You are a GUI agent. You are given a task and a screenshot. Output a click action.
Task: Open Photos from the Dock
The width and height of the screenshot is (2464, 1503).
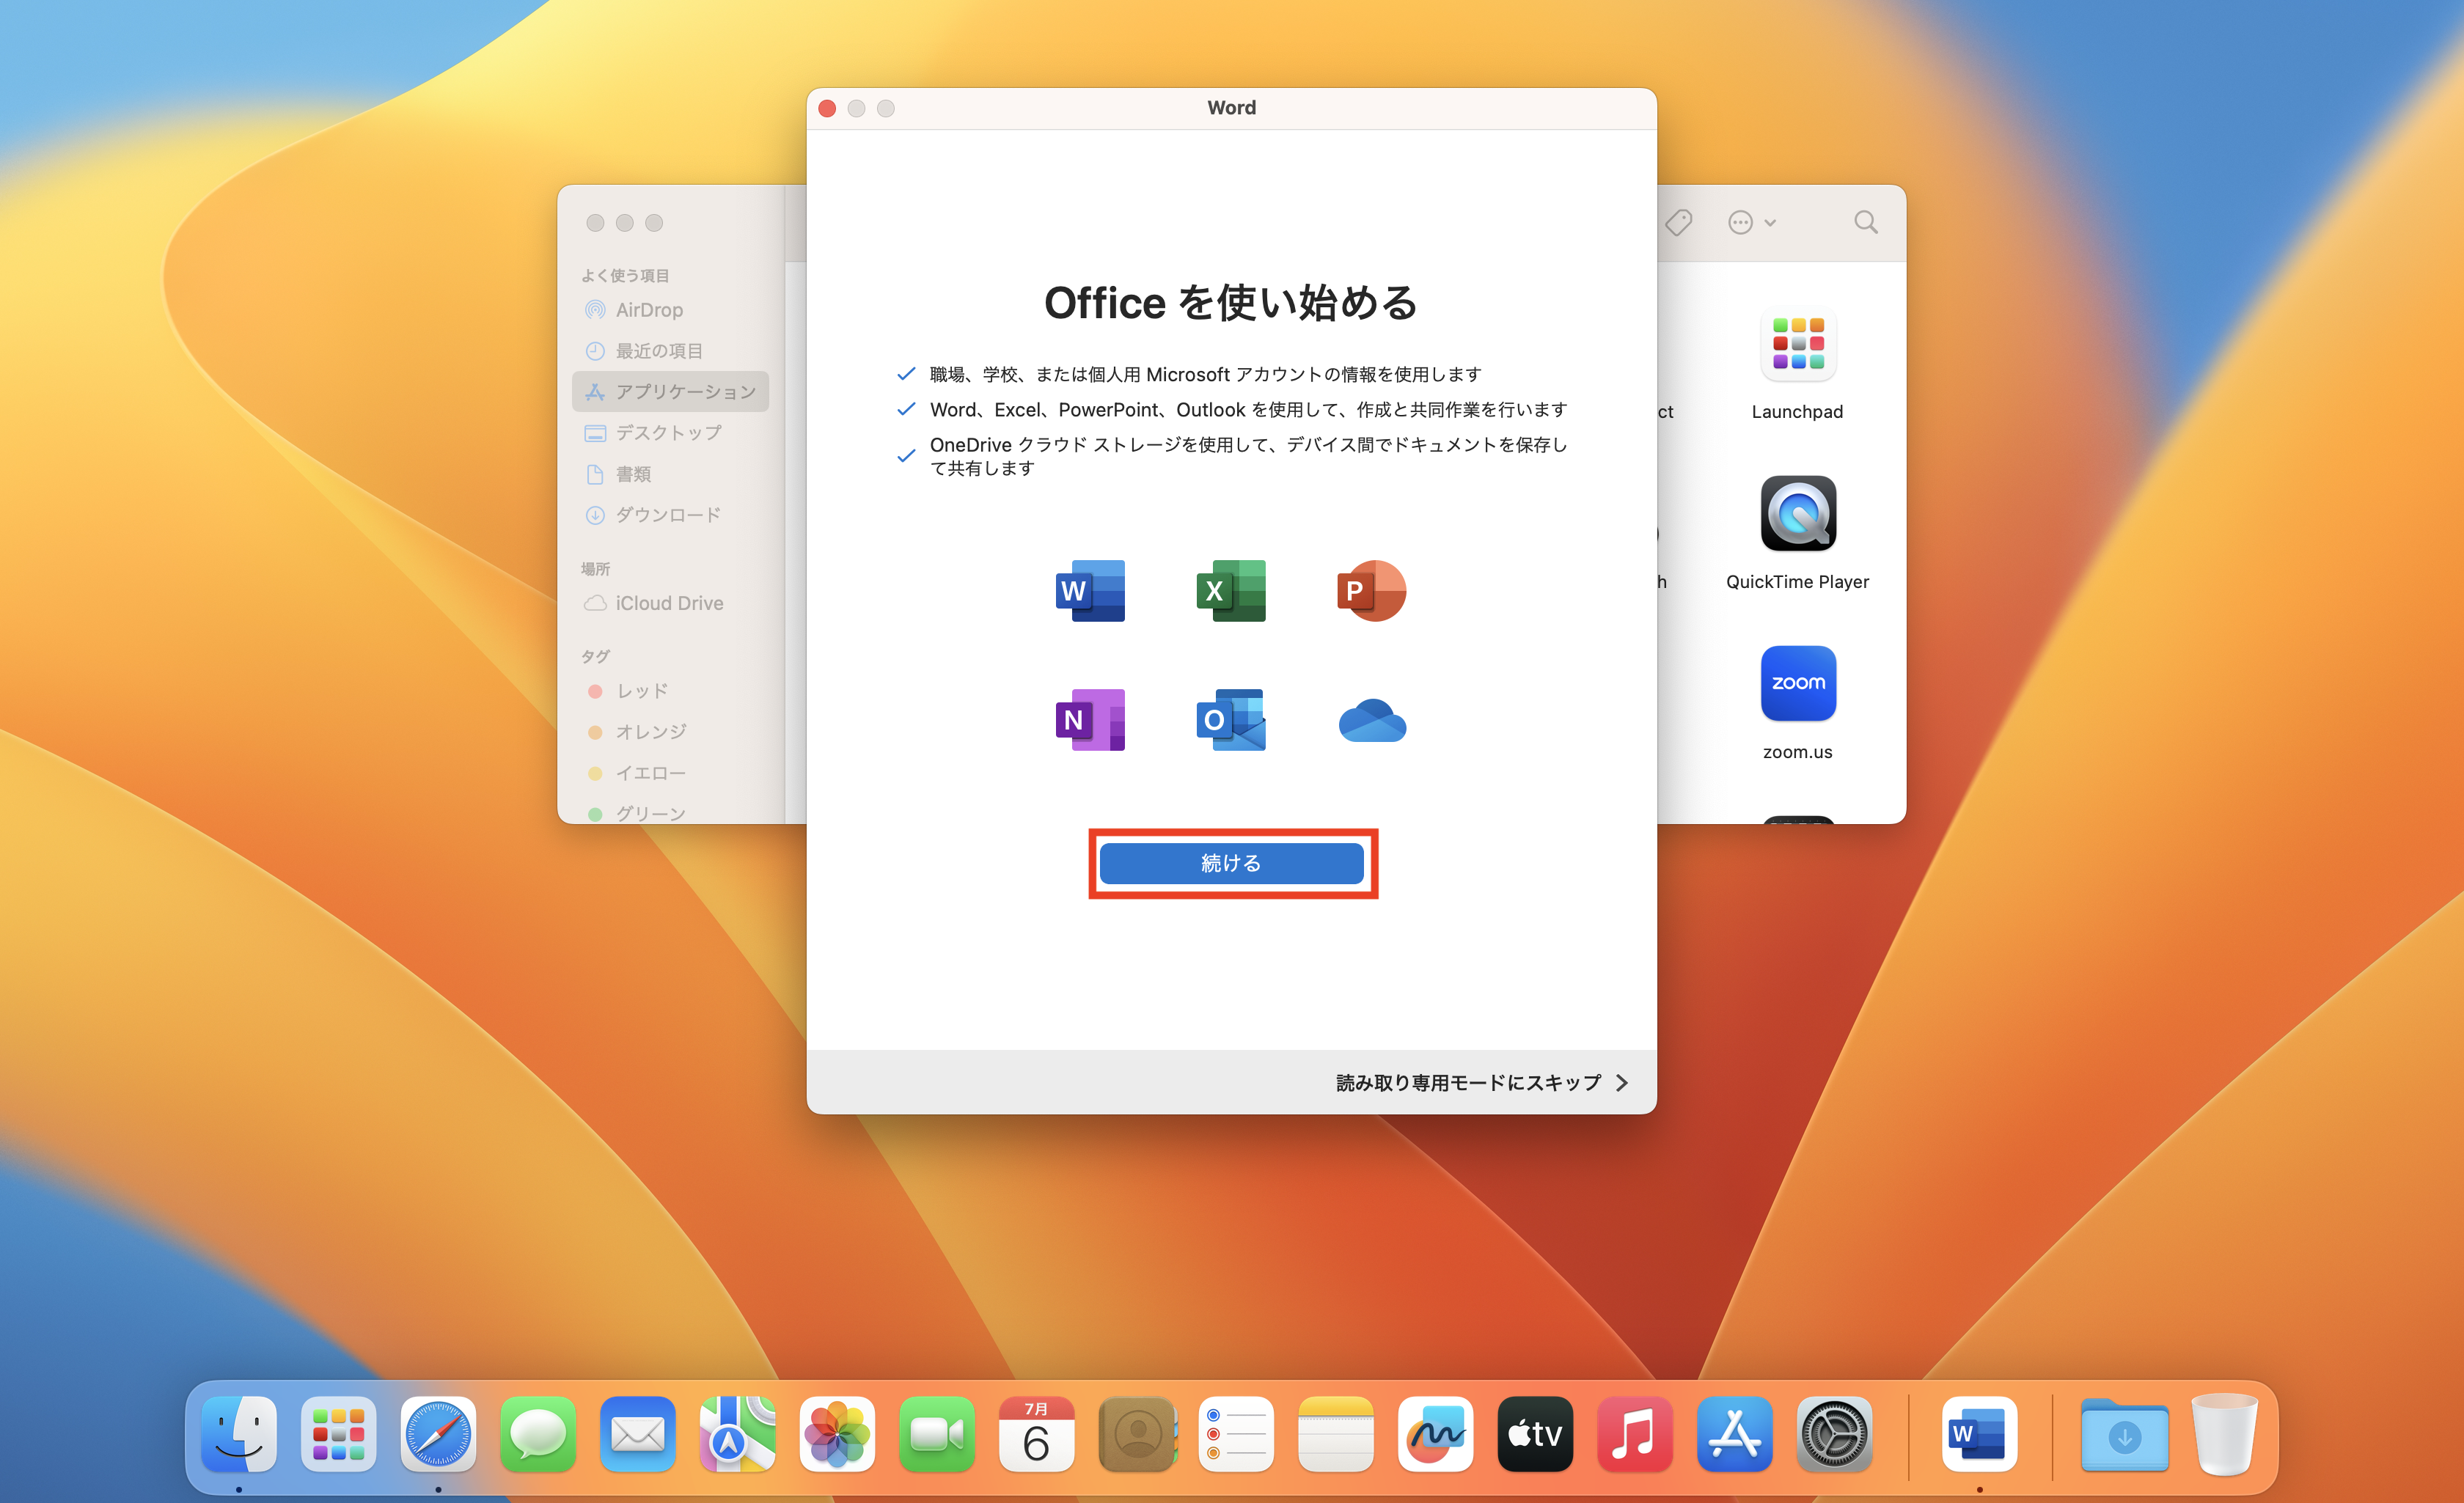tap(837, 1435)
